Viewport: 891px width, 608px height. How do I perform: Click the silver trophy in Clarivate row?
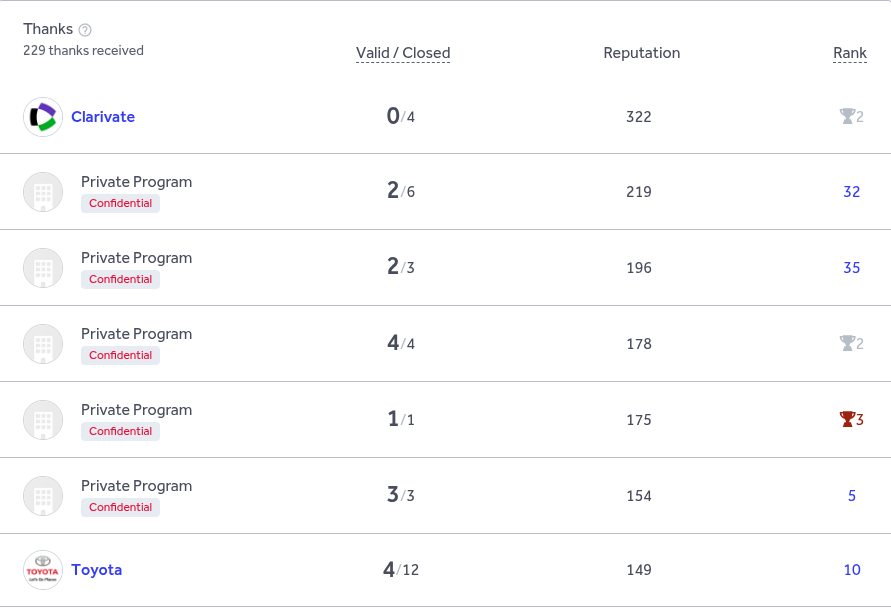(x=848, y=117)
